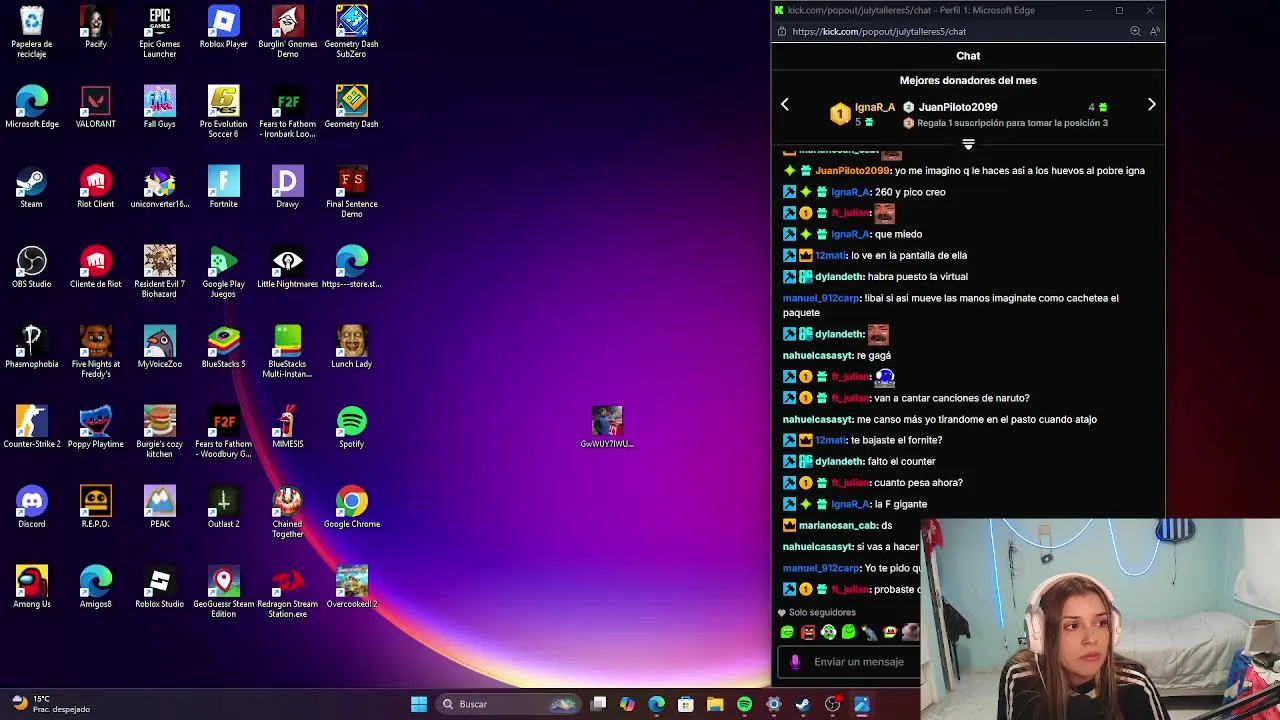Select the BlueStacks 5 desktop icon

[224, 347]
